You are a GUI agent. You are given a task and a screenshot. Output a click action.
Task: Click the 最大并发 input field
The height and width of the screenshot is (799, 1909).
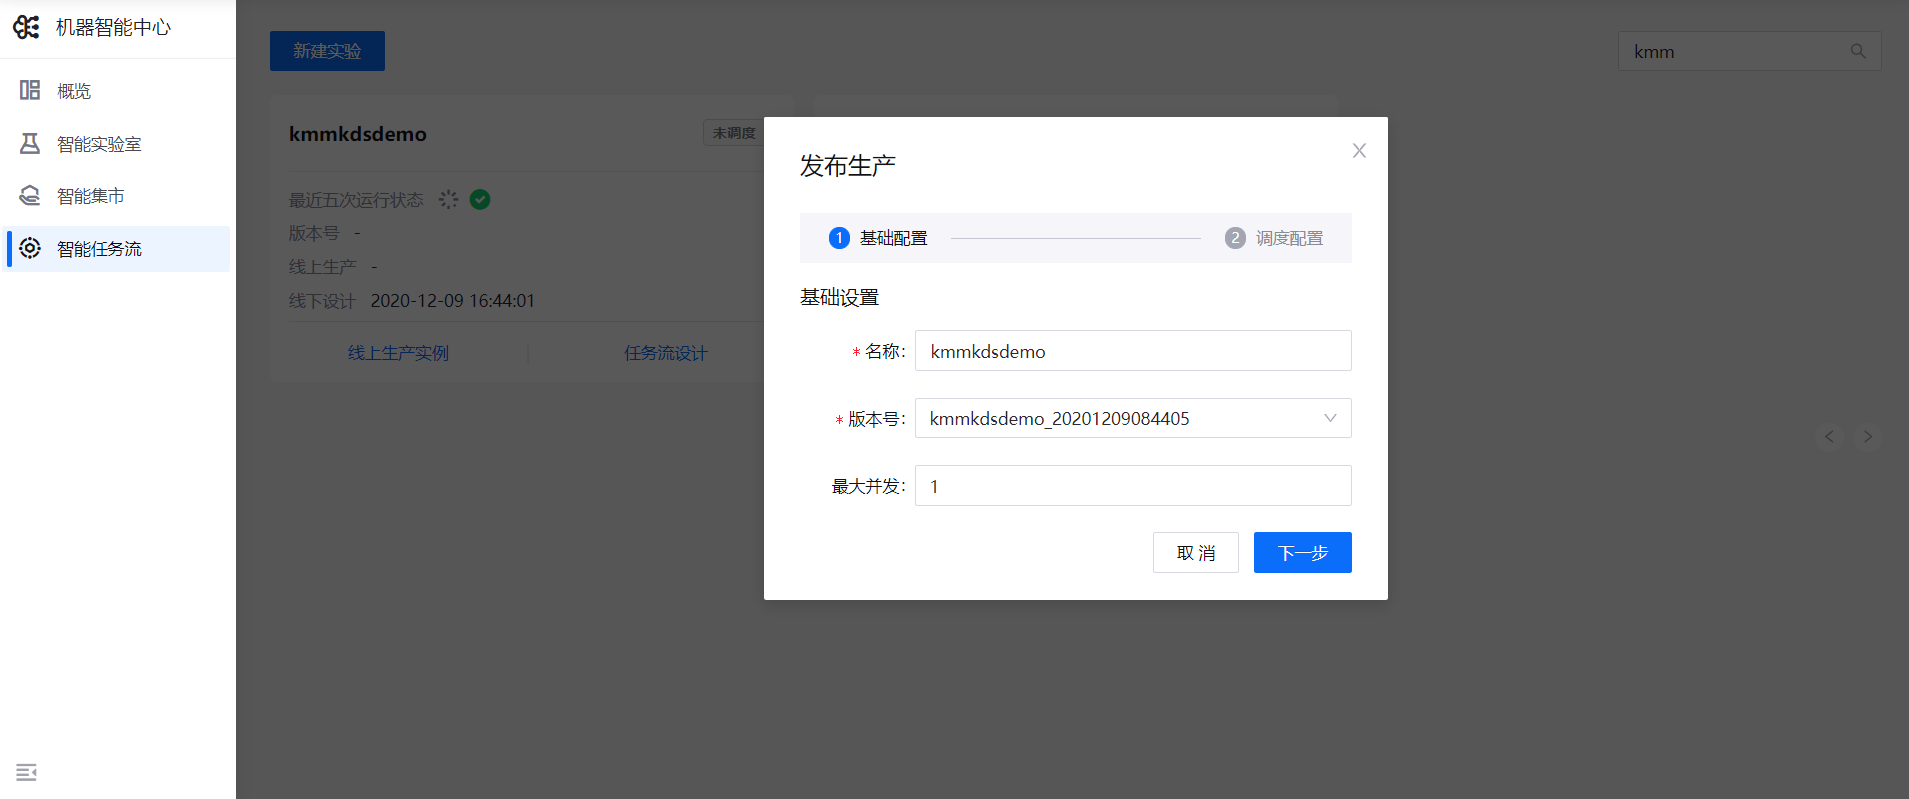(1133, 486)
